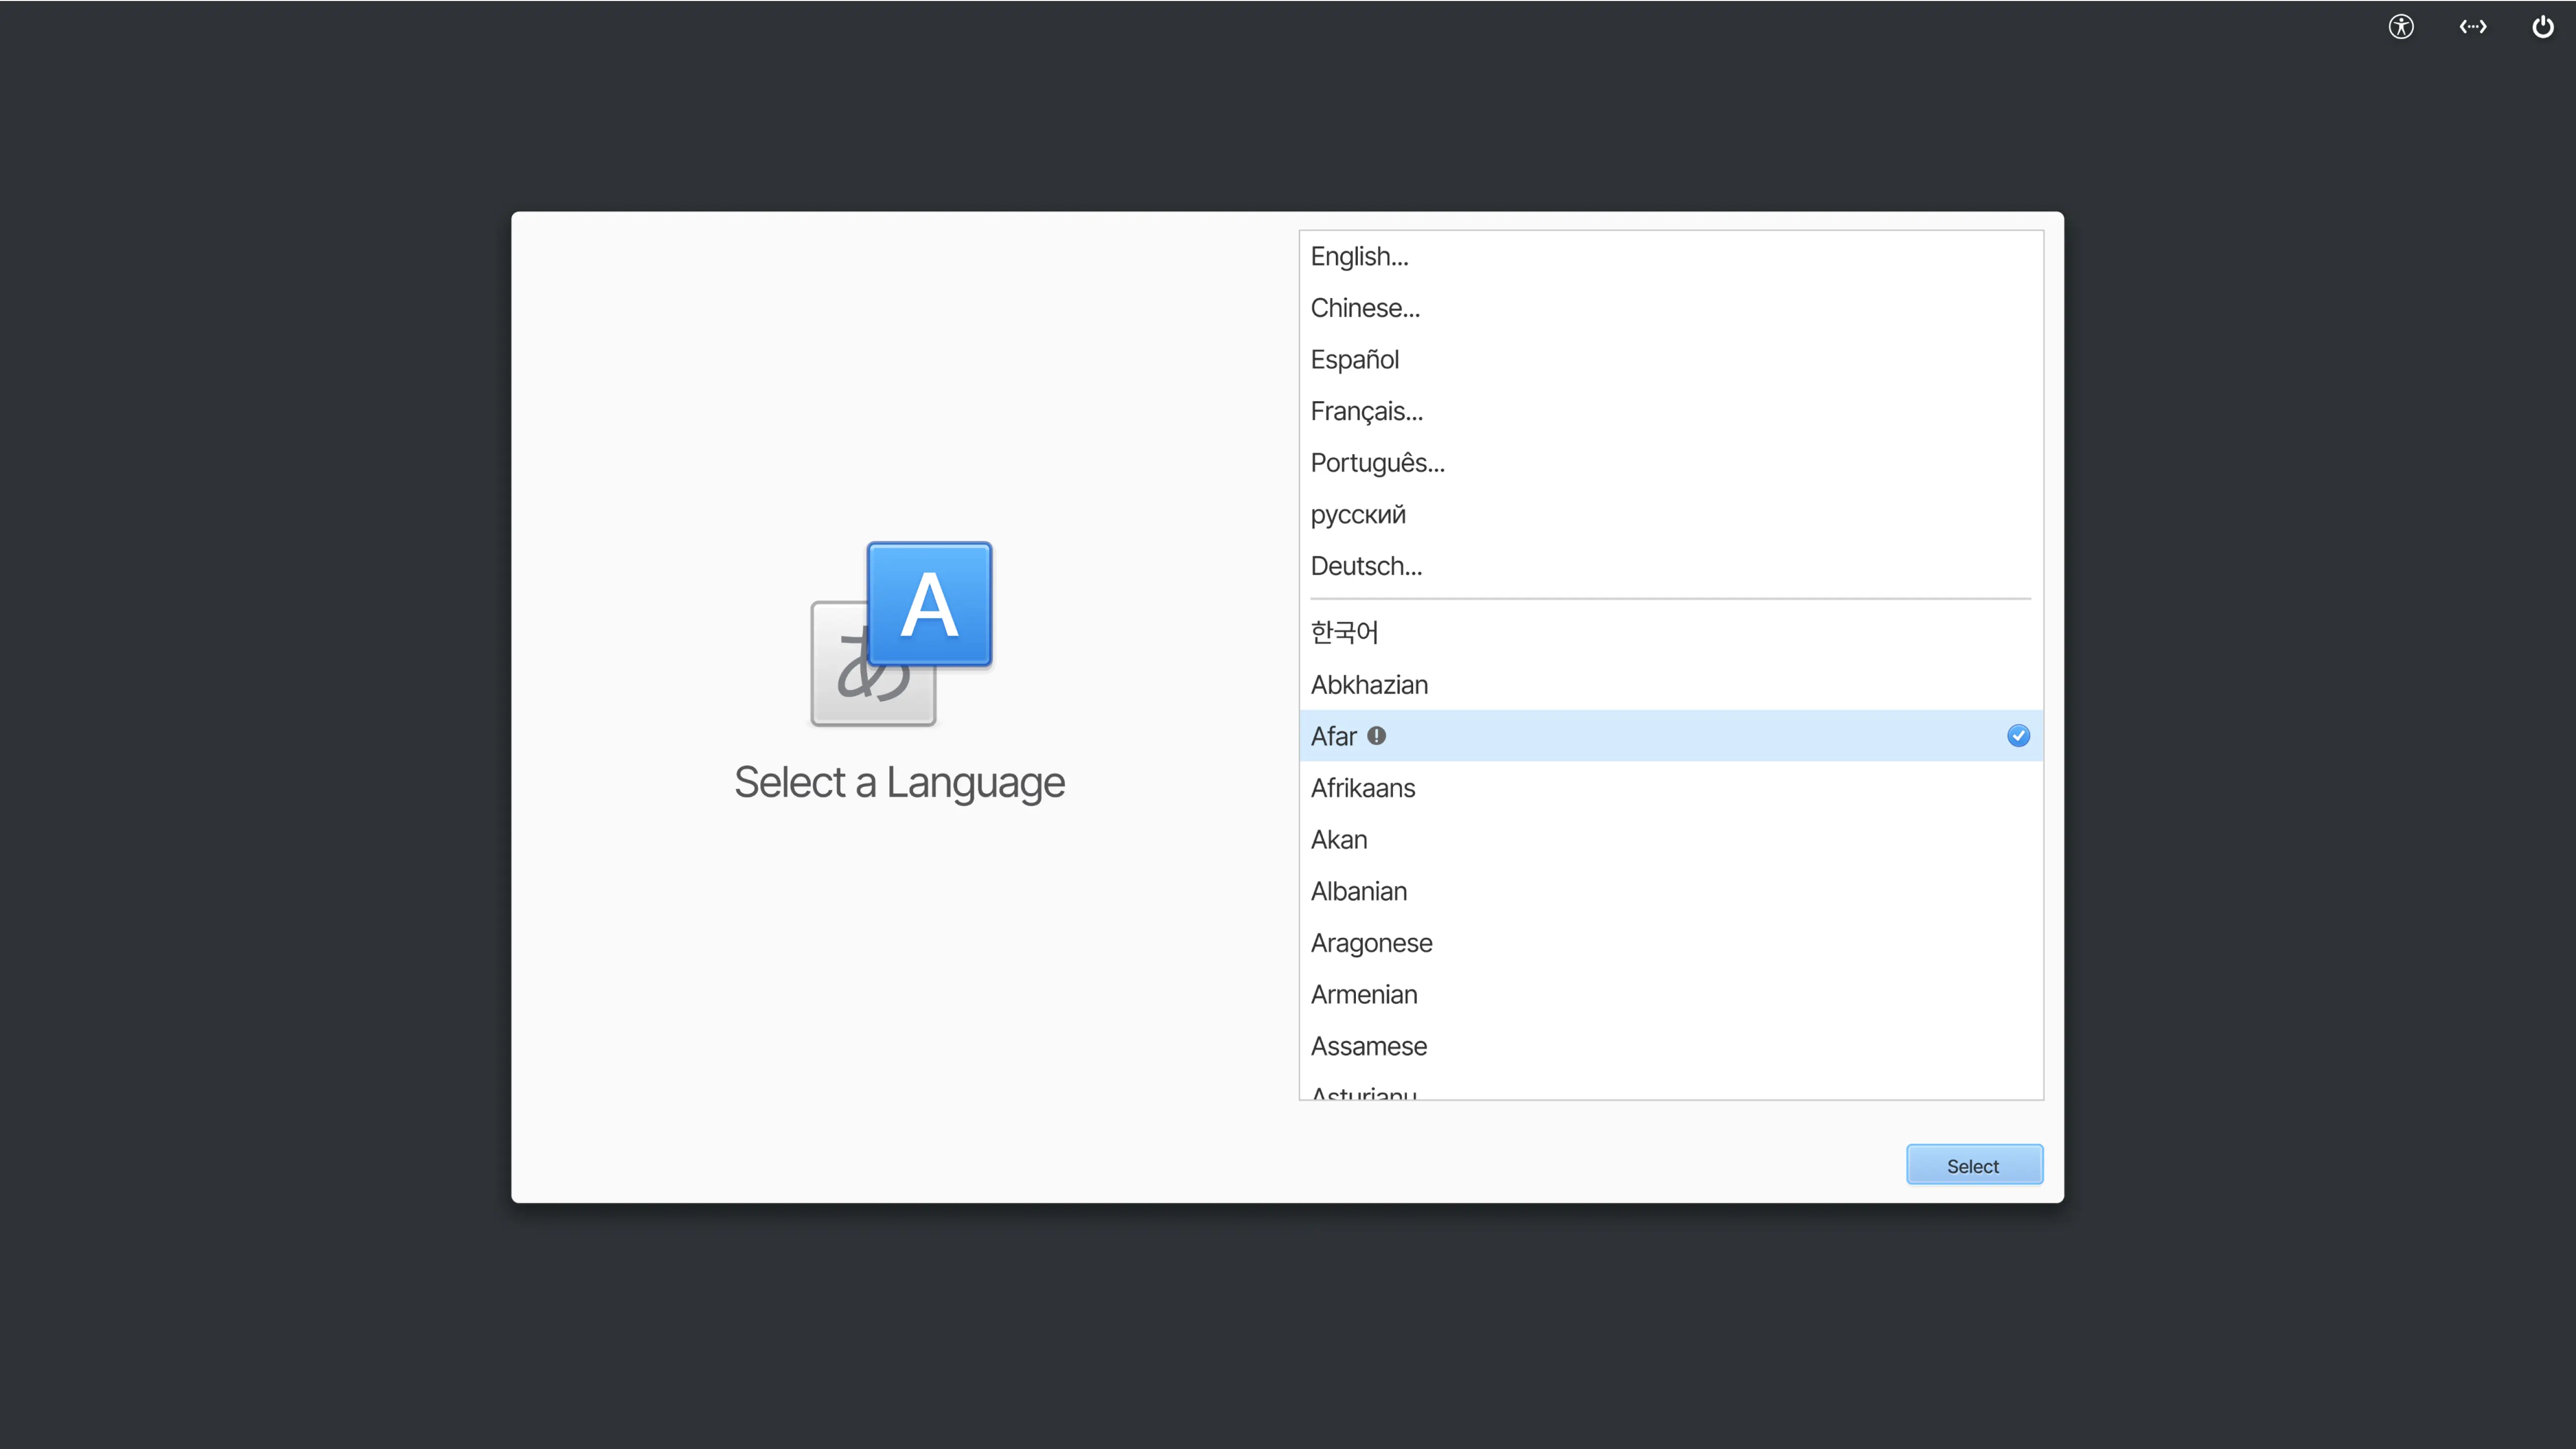
Task: Click the keyboard layout indicator icon
Action: (x=2472, y=27)
